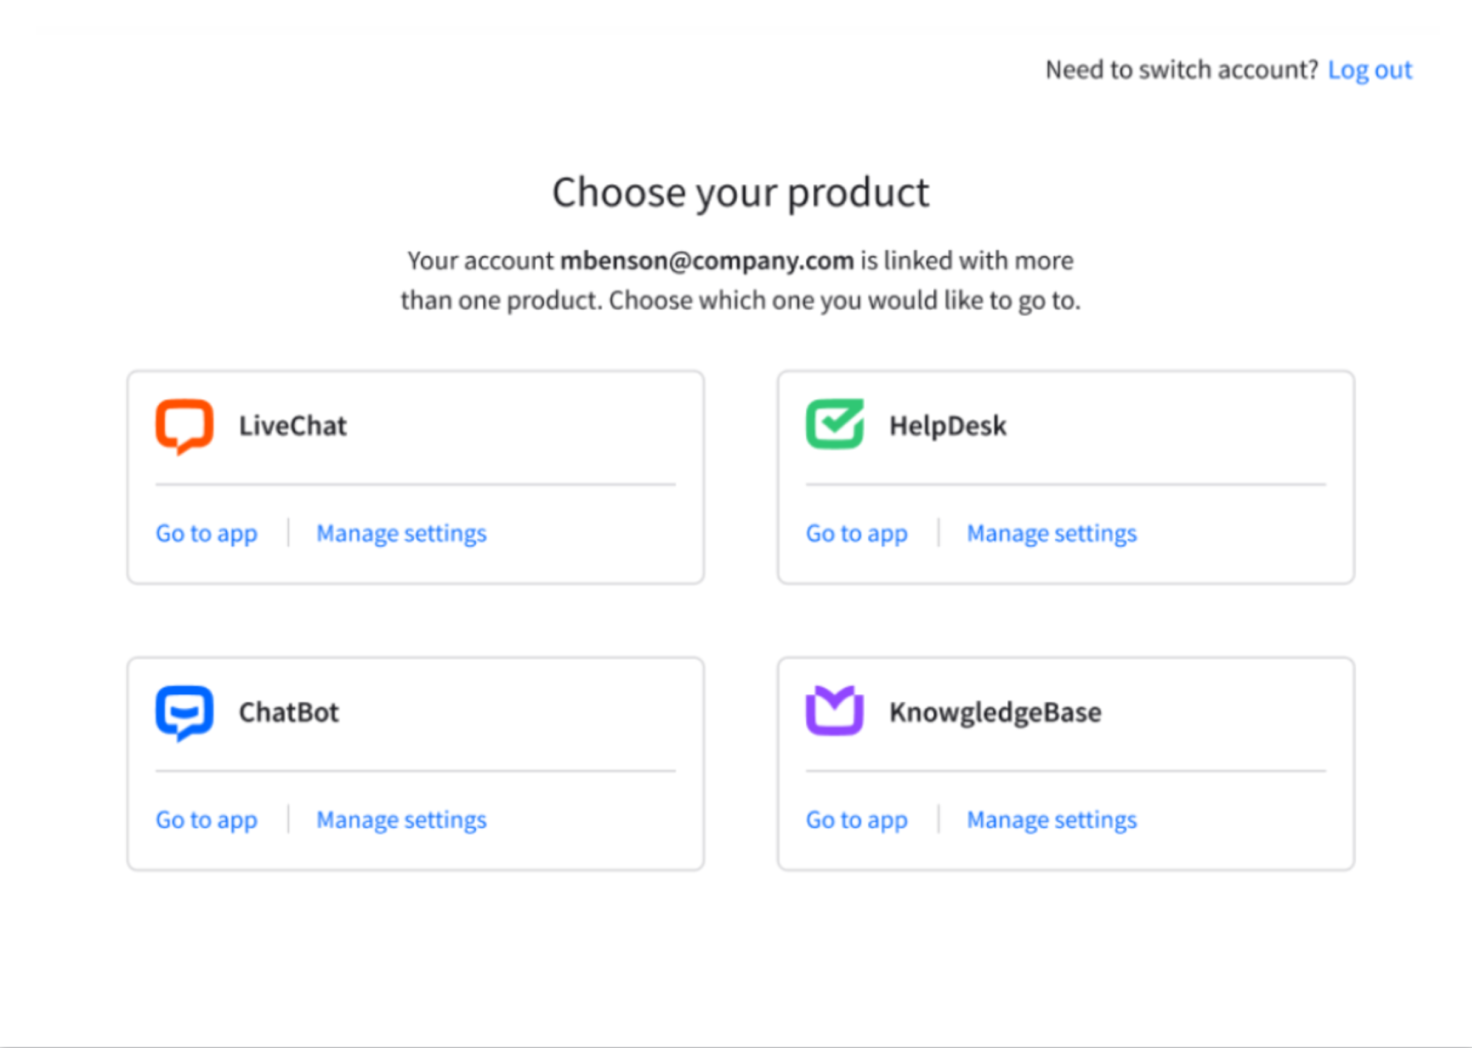Image resolution: width=1472 pixels, height=1048 pixels.
Task: Go to the KnowledgeBase app
Action: coord(857,820)
